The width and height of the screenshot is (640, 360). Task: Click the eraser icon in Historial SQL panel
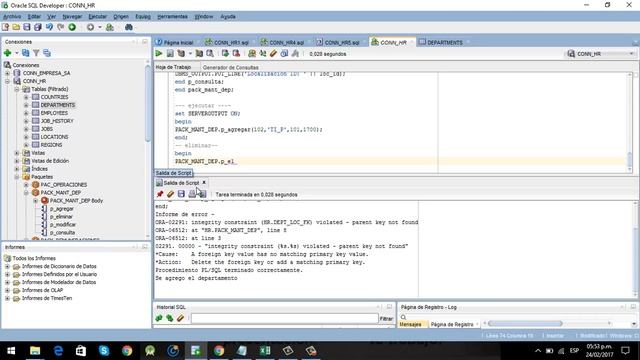[180, 318]
